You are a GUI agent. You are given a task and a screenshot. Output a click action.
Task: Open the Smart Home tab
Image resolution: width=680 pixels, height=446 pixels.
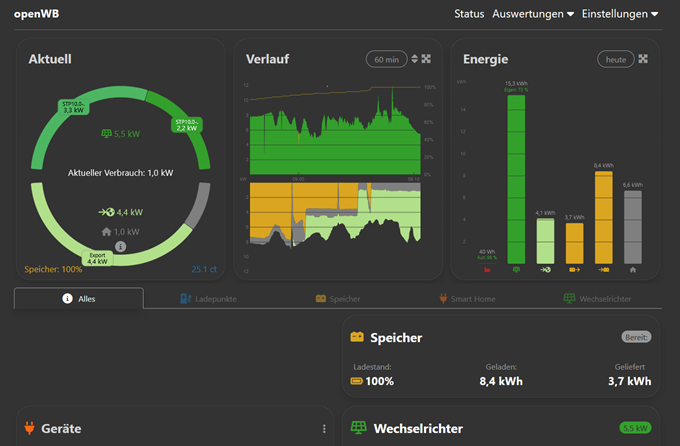(x=467, y=298)
